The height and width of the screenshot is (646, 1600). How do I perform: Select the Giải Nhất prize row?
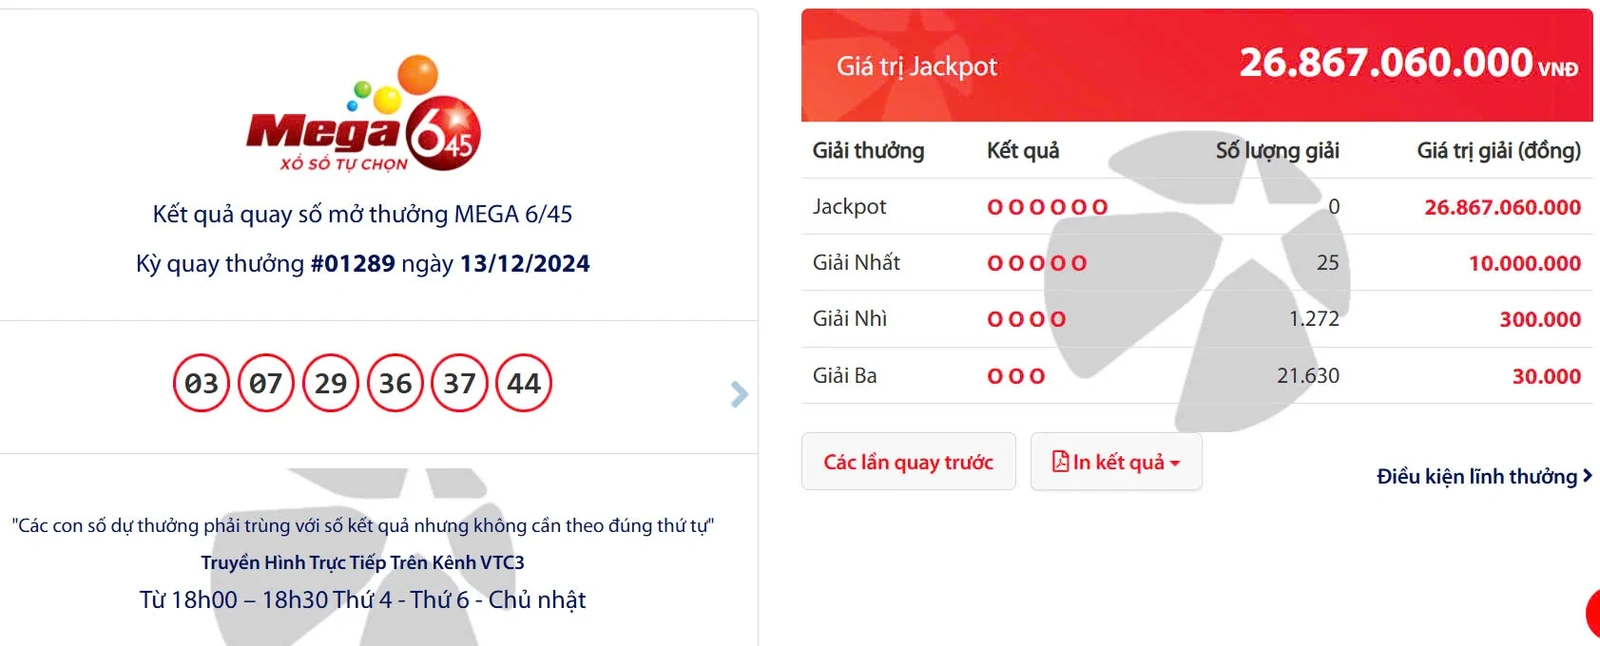coord(1196,263)
